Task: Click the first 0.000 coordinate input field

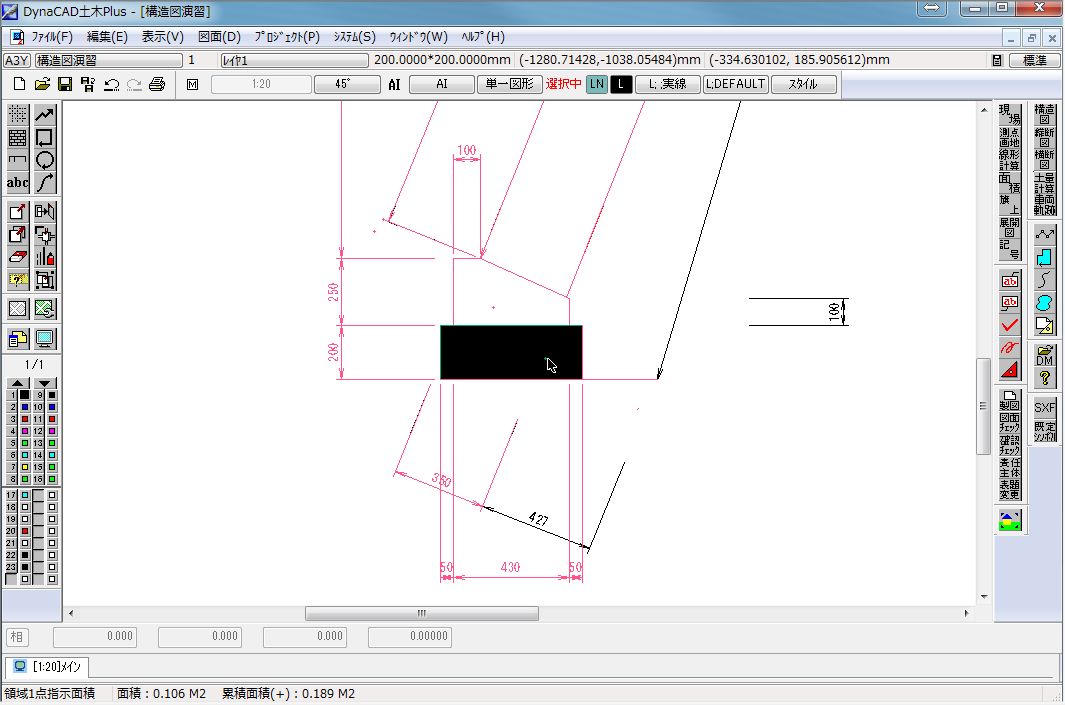Action: [95, 636]
